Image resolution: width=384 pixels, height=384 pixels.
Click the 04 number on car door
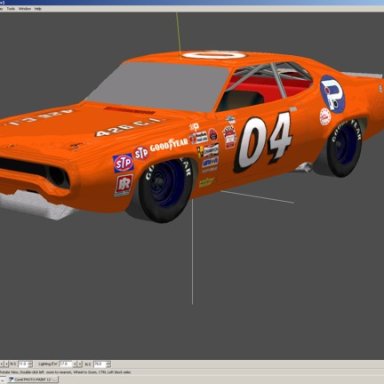coord(263,142)
